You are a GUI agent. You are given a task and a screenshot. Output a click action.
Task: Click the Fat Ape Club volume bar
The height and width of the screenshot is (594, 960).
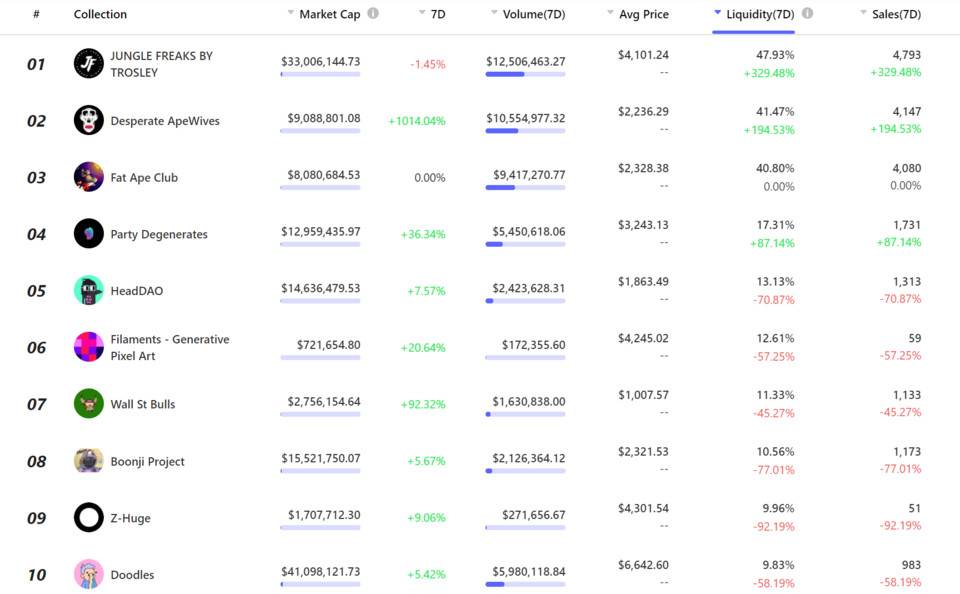[x=525, y=187]
